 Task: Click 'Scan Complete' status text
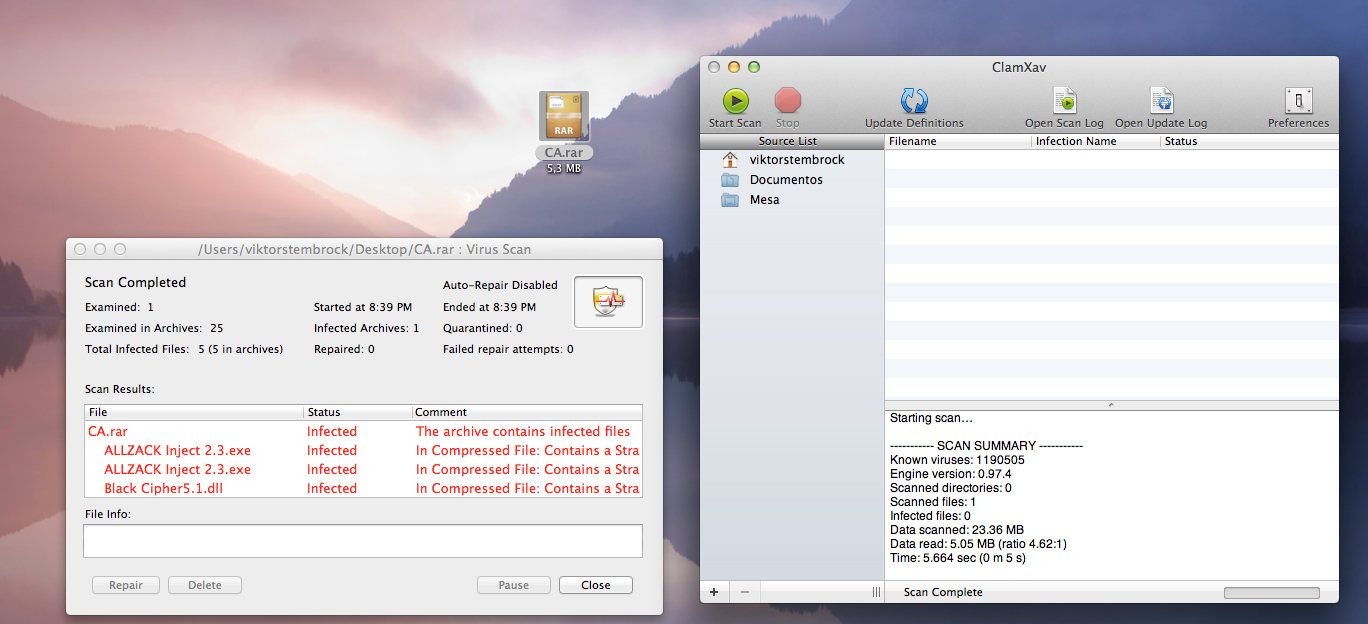coord(943,593)
